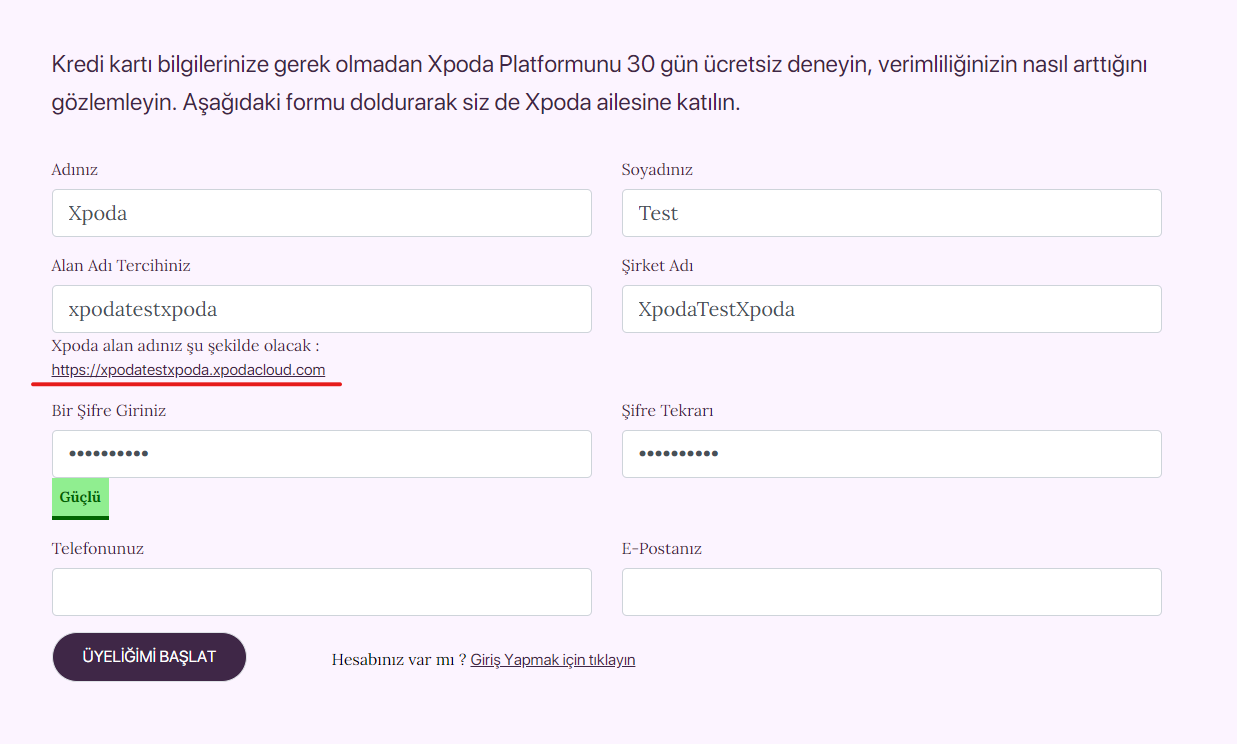
Task: Open the xpodatestxpoda.xpodacloud.com link
Action: [188, 370]
